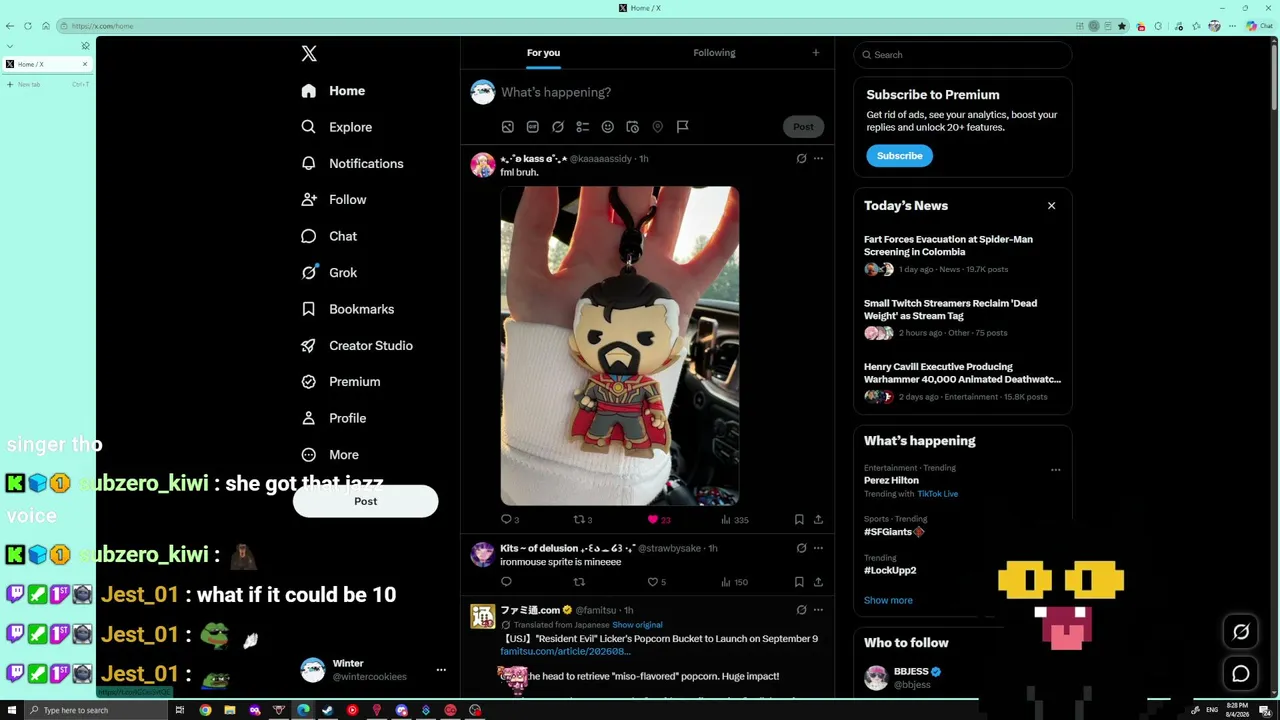Open more options on kass's post

click(x=818, y=159)
